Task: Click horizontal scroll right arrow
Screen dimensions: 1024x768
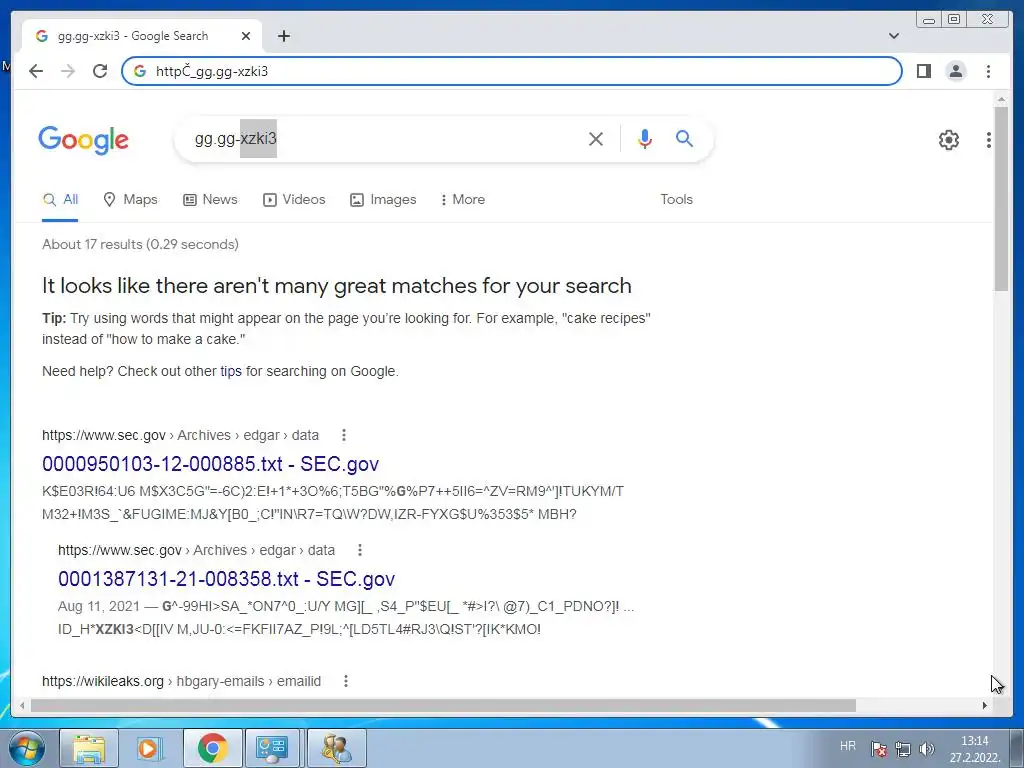Action: pos(985,706)
